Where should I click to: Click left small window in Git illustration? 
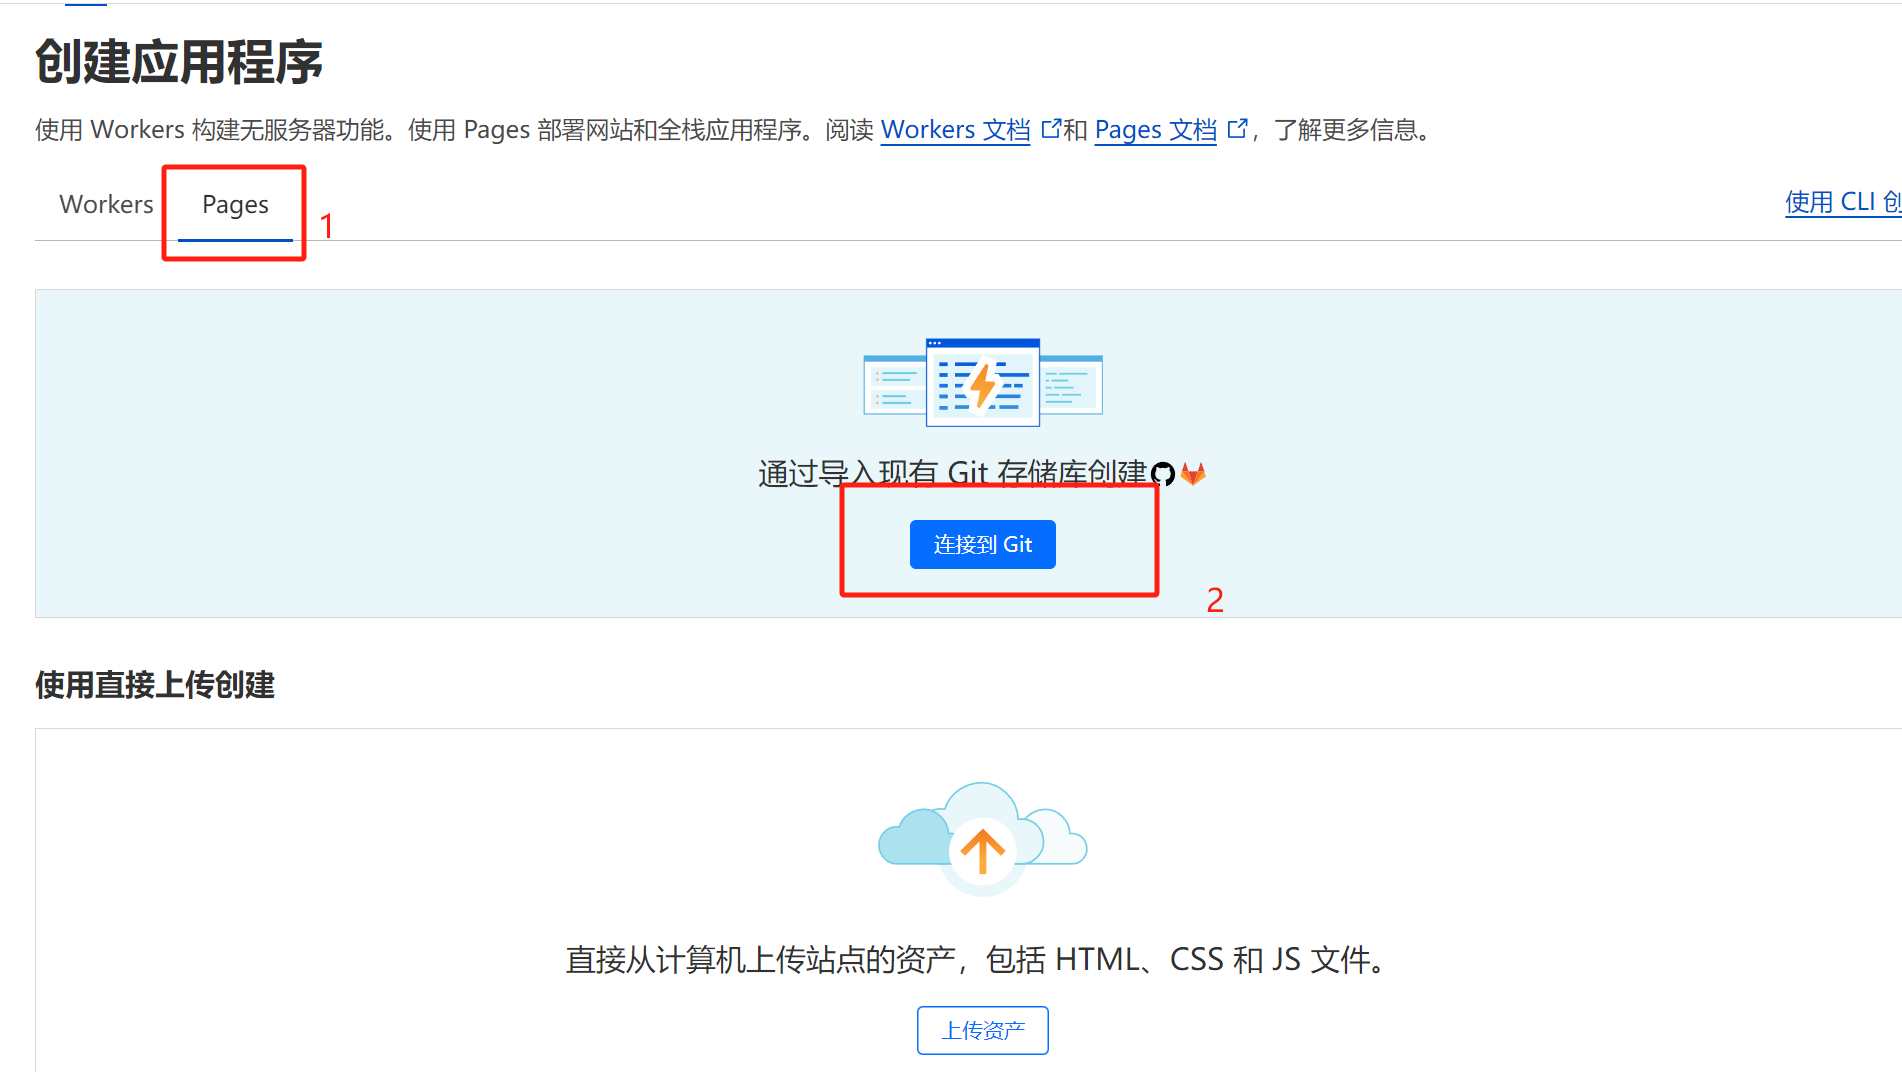click(x=893, y=385)
